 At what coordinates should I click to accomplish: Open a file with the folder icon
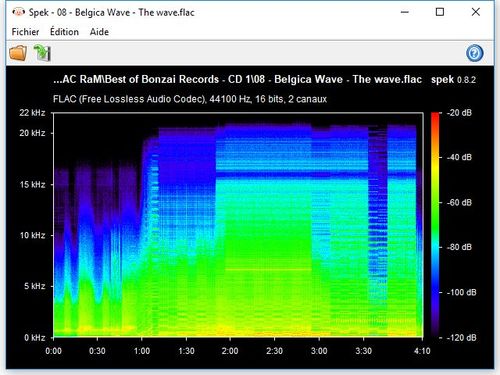[x=18, y=53]
